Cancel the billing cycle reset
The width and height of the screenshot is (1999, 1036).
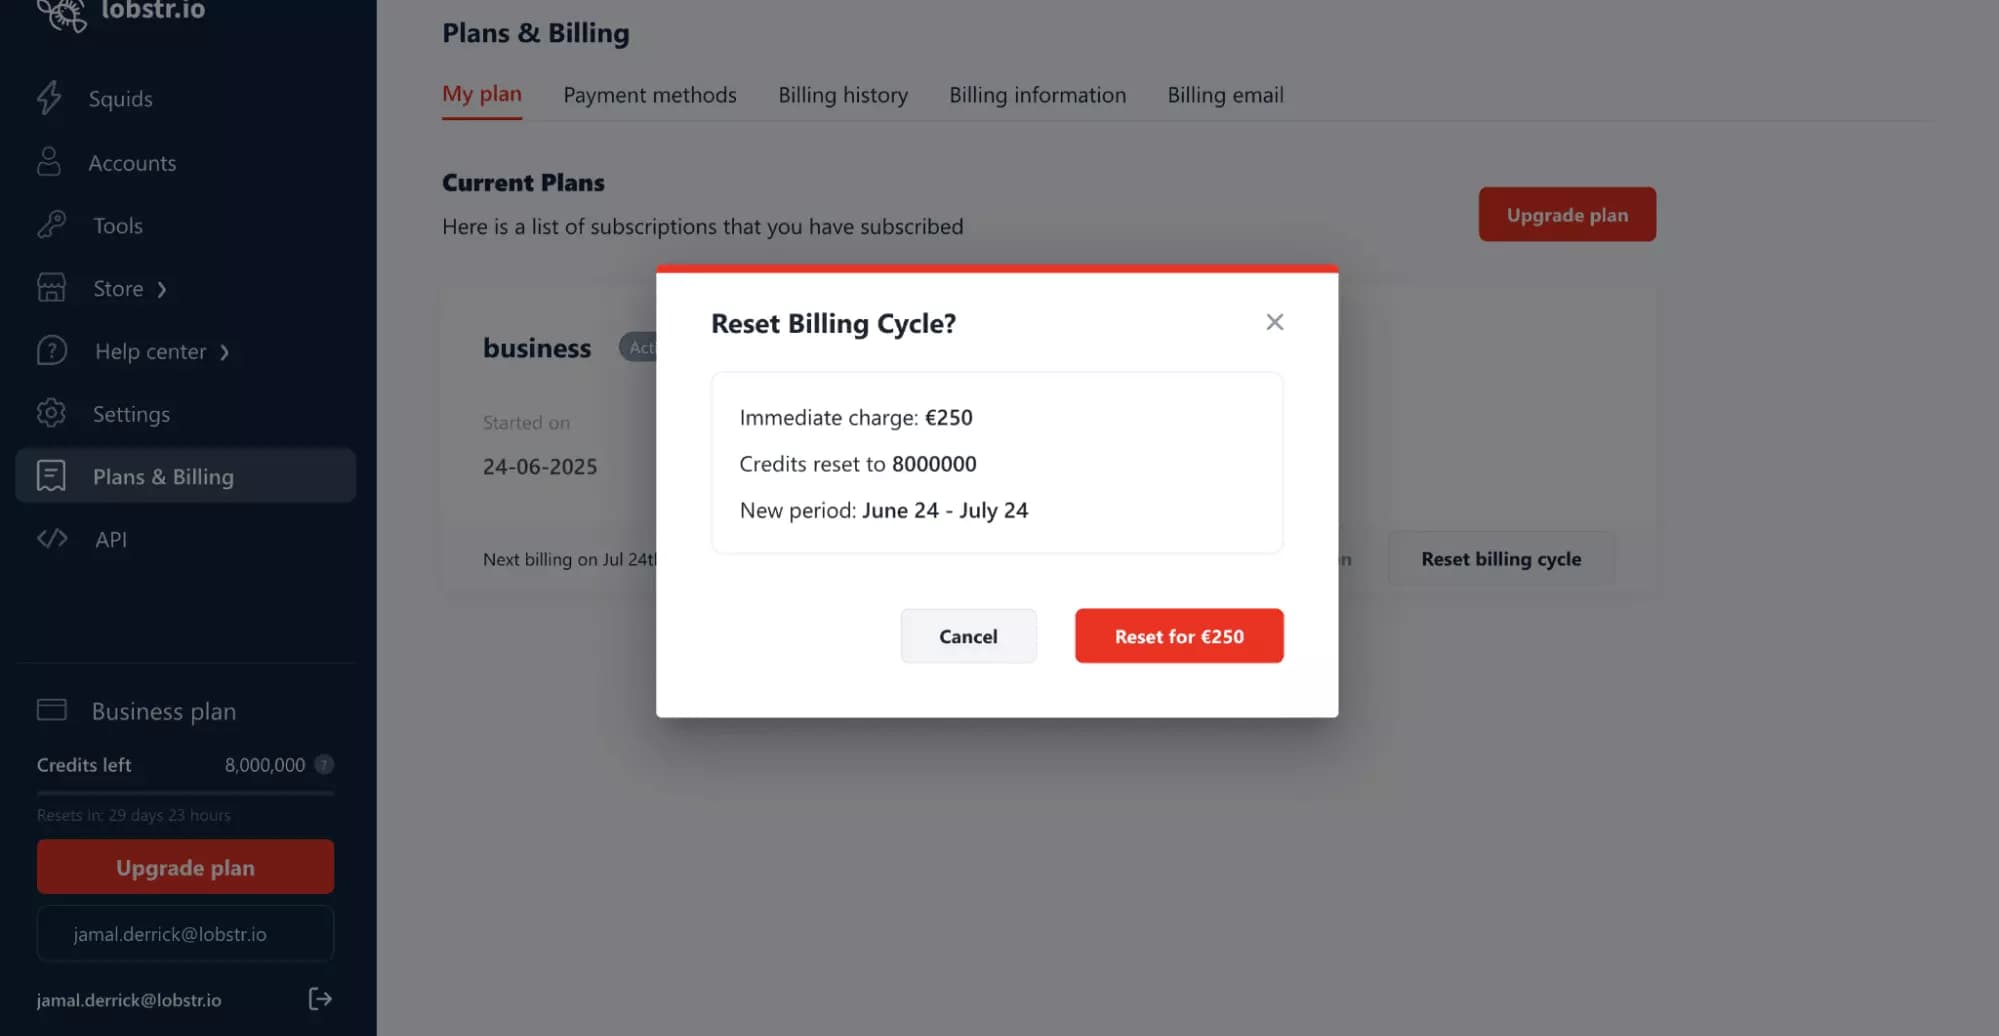point(967,636)
